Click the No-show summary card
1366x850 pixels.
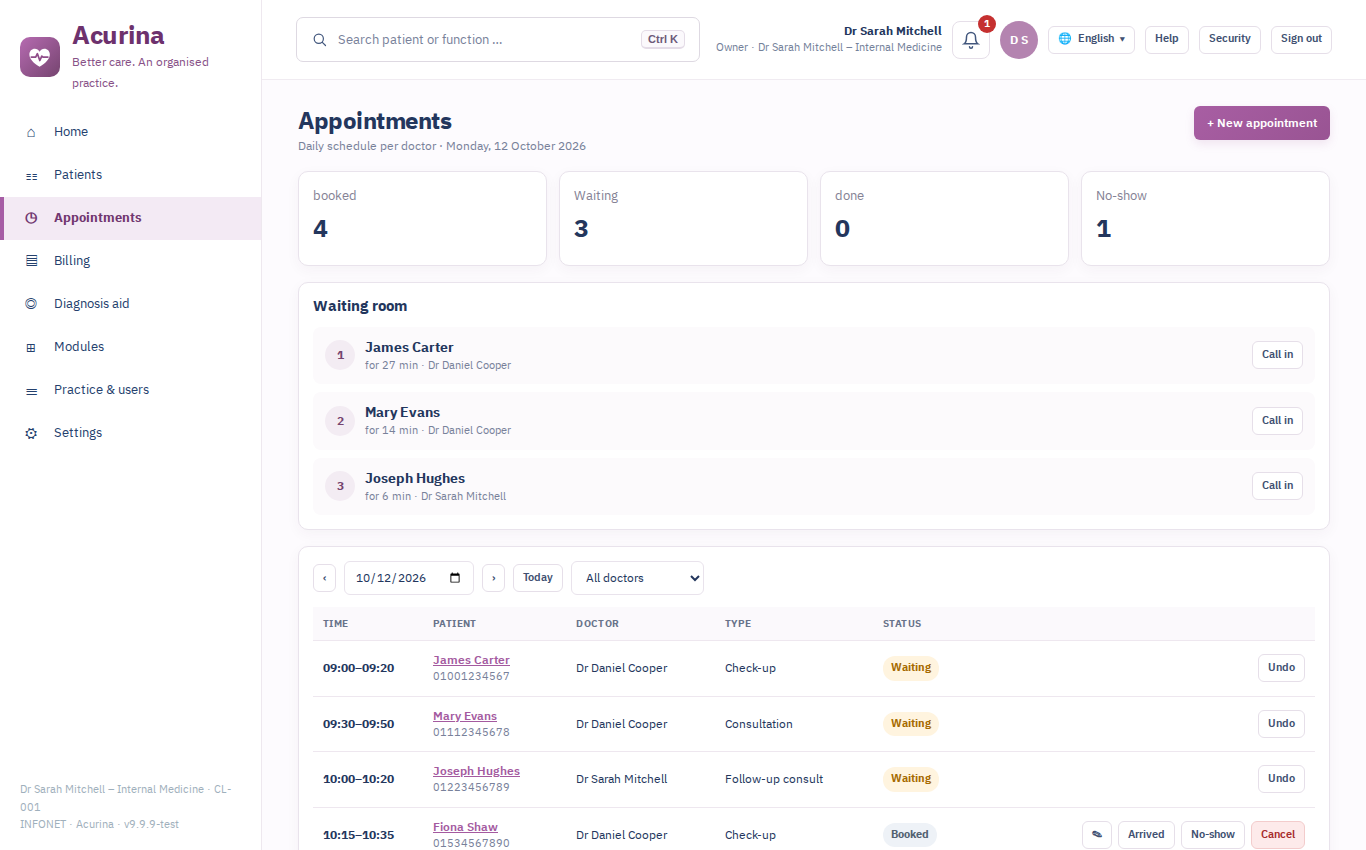[x=1205, y=218]
